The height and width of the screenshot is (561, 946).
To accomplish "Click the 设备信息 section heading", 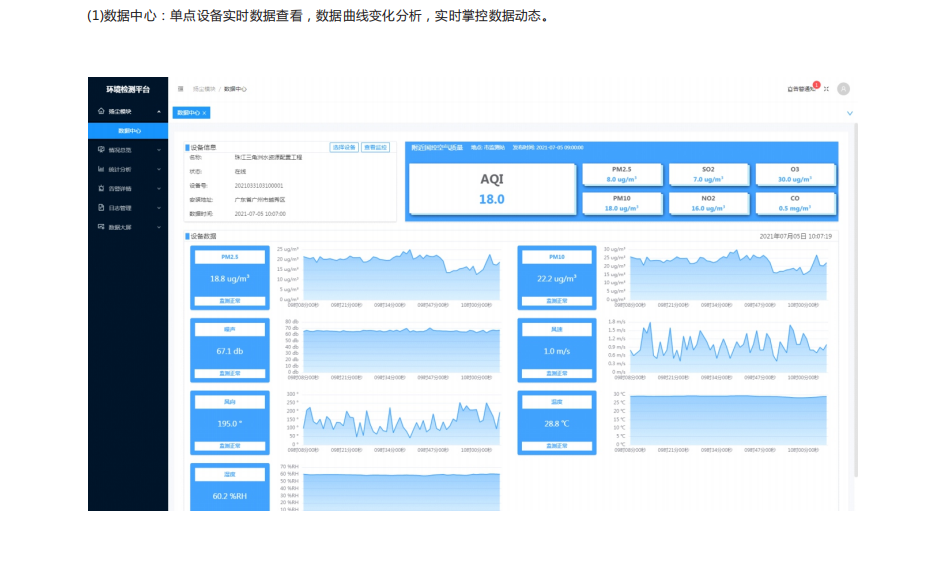I will pos(203,147).
